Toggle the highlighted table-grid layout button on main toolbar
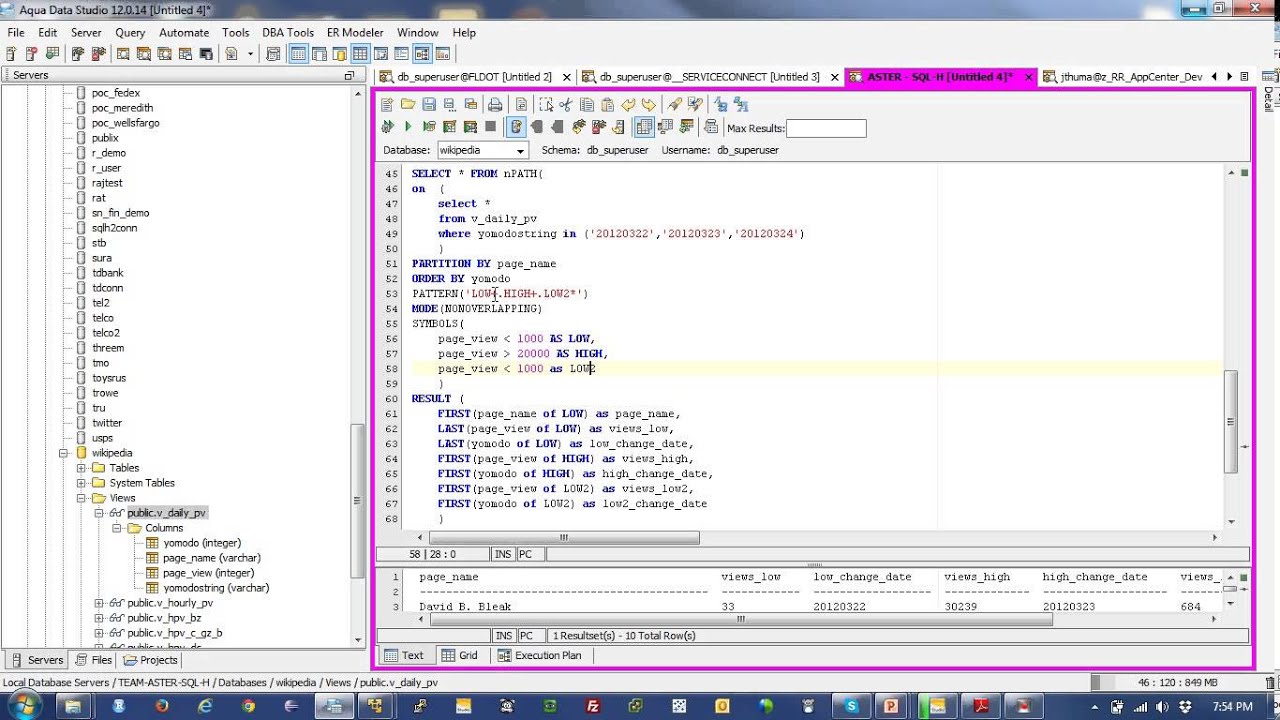Screen dimensions: 1280x720 [x=360, y=54]
